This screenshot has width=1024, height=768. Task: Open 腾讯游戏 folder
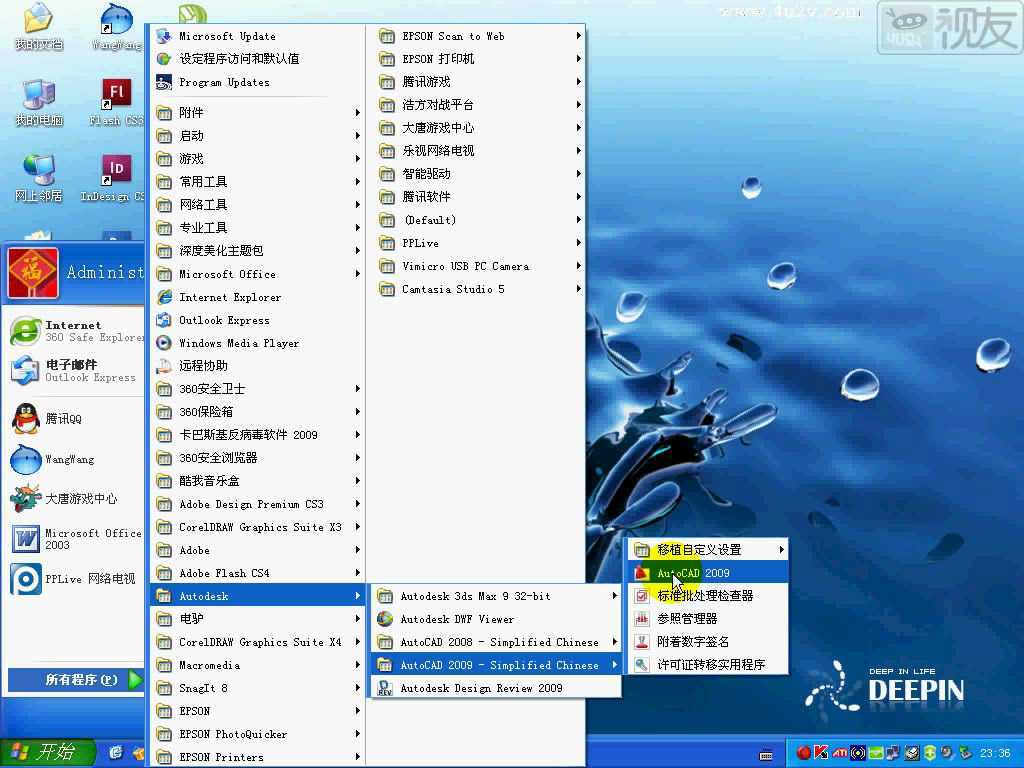pos(480,82)
